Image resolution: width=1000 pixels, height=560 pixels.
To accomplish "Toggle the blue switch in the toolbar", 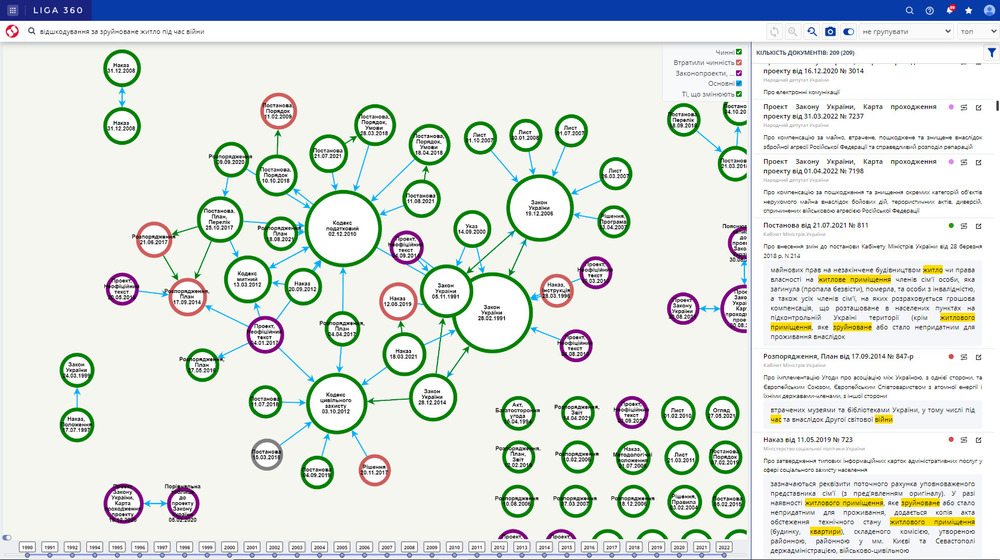I will (x=848, y=31).
